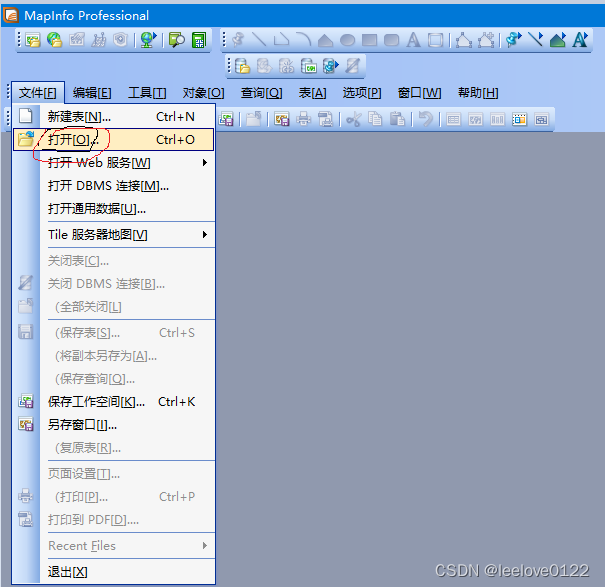Click the New Grapher bar-chart toolbar icon
This screenshot has height=587, width=605.
pyautogui.click(x=497, y=120)
